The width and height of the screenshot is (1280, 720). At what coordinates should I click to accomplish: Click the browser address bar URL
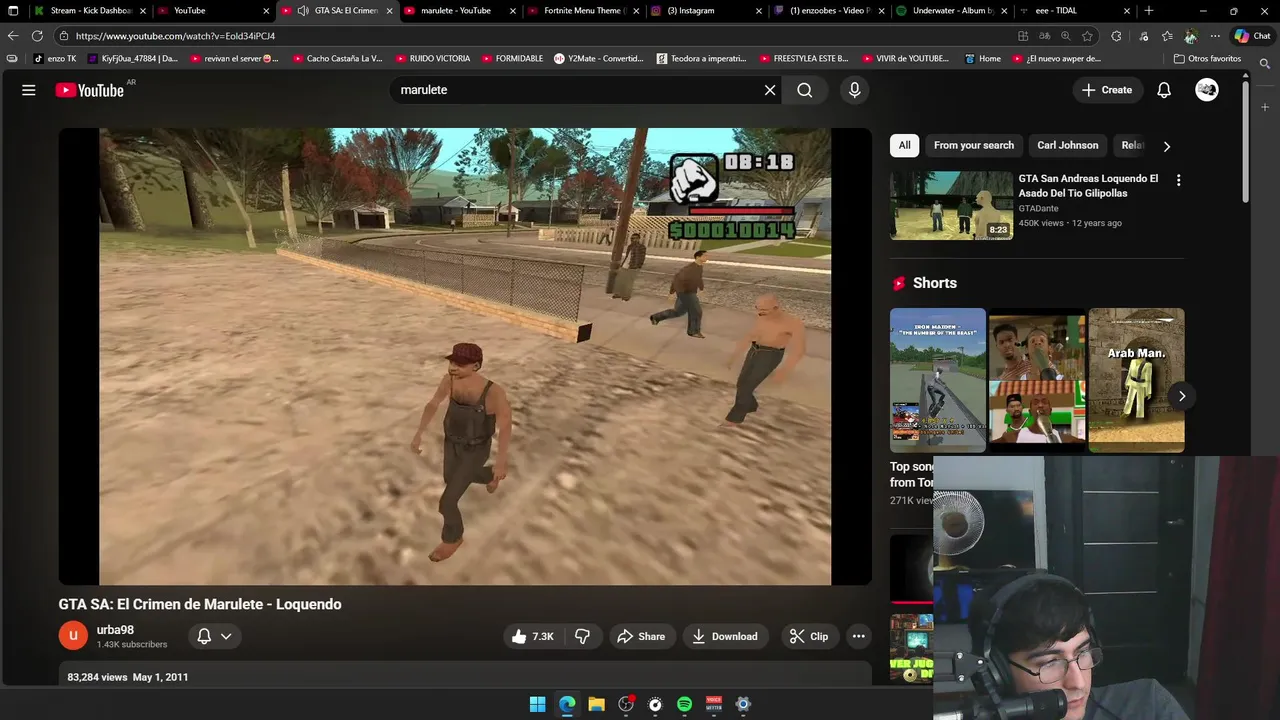175,36
